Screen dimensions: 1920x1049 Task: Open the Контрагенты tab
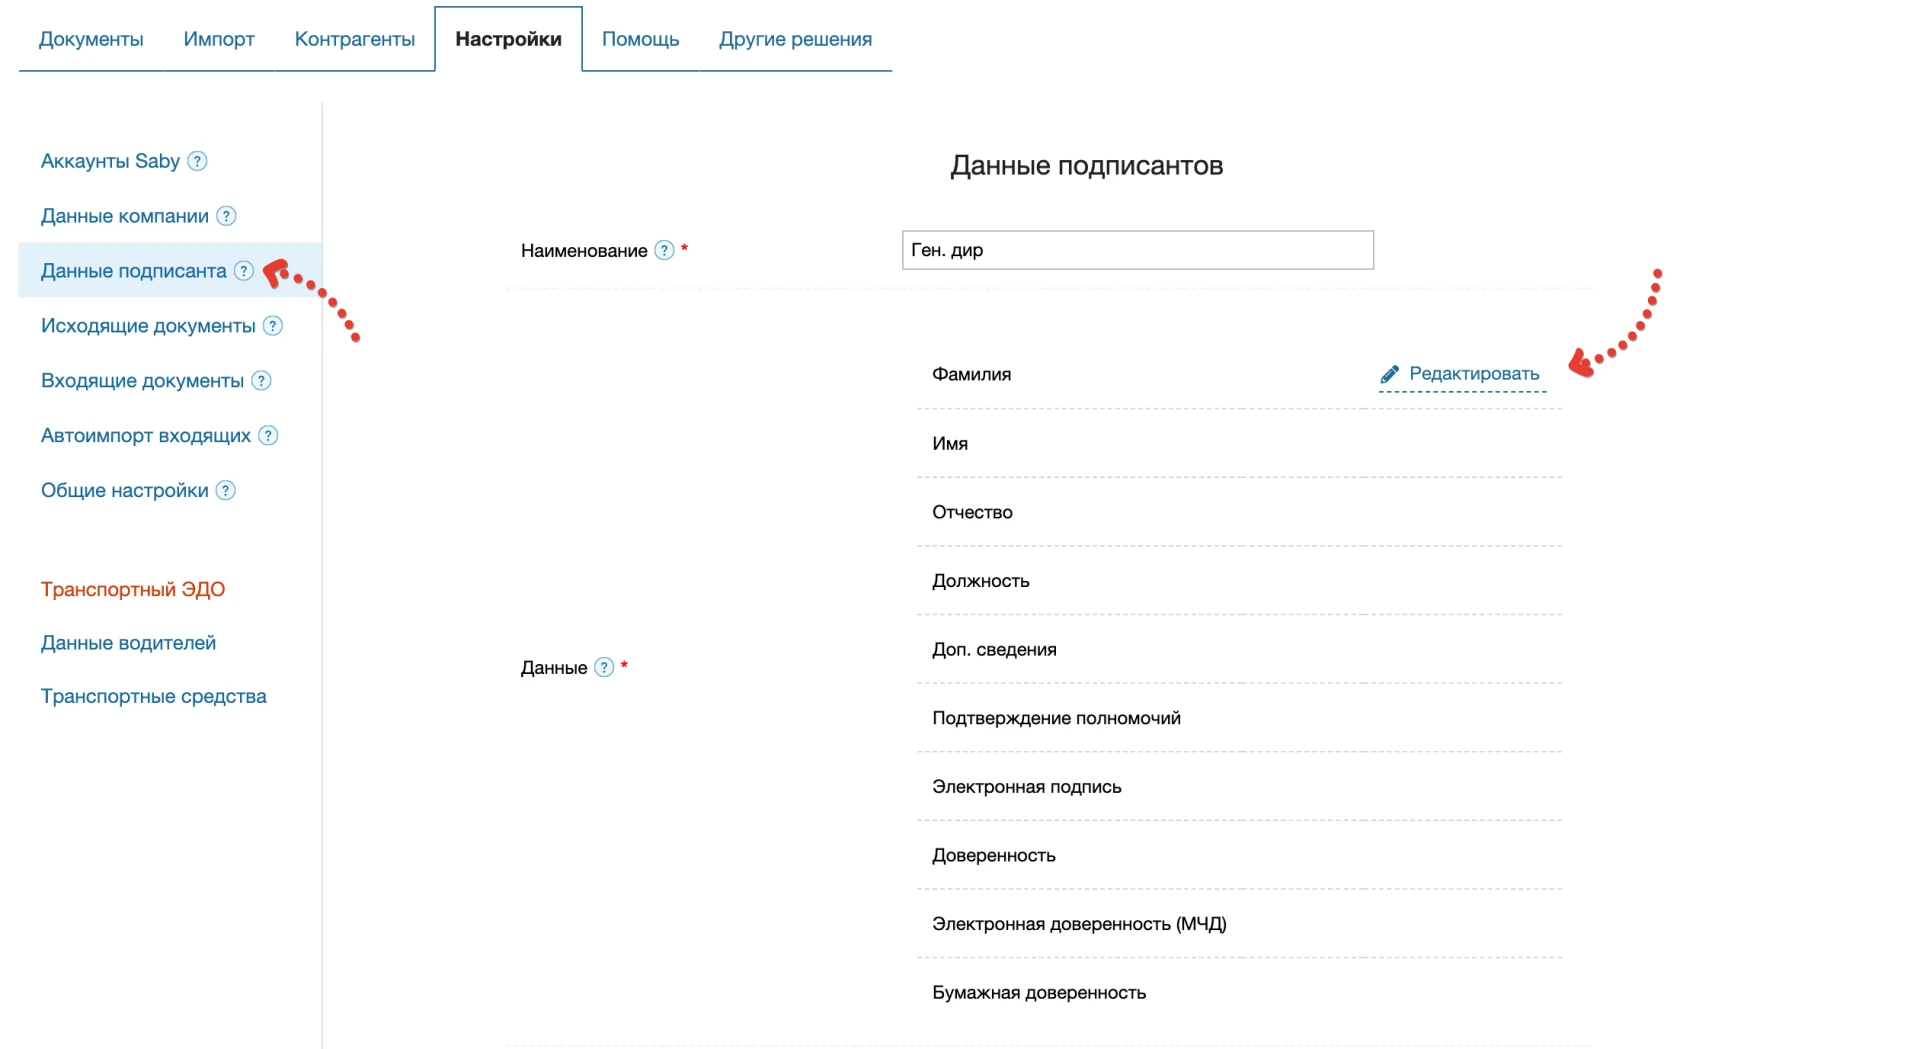click(x=355, y=39)
